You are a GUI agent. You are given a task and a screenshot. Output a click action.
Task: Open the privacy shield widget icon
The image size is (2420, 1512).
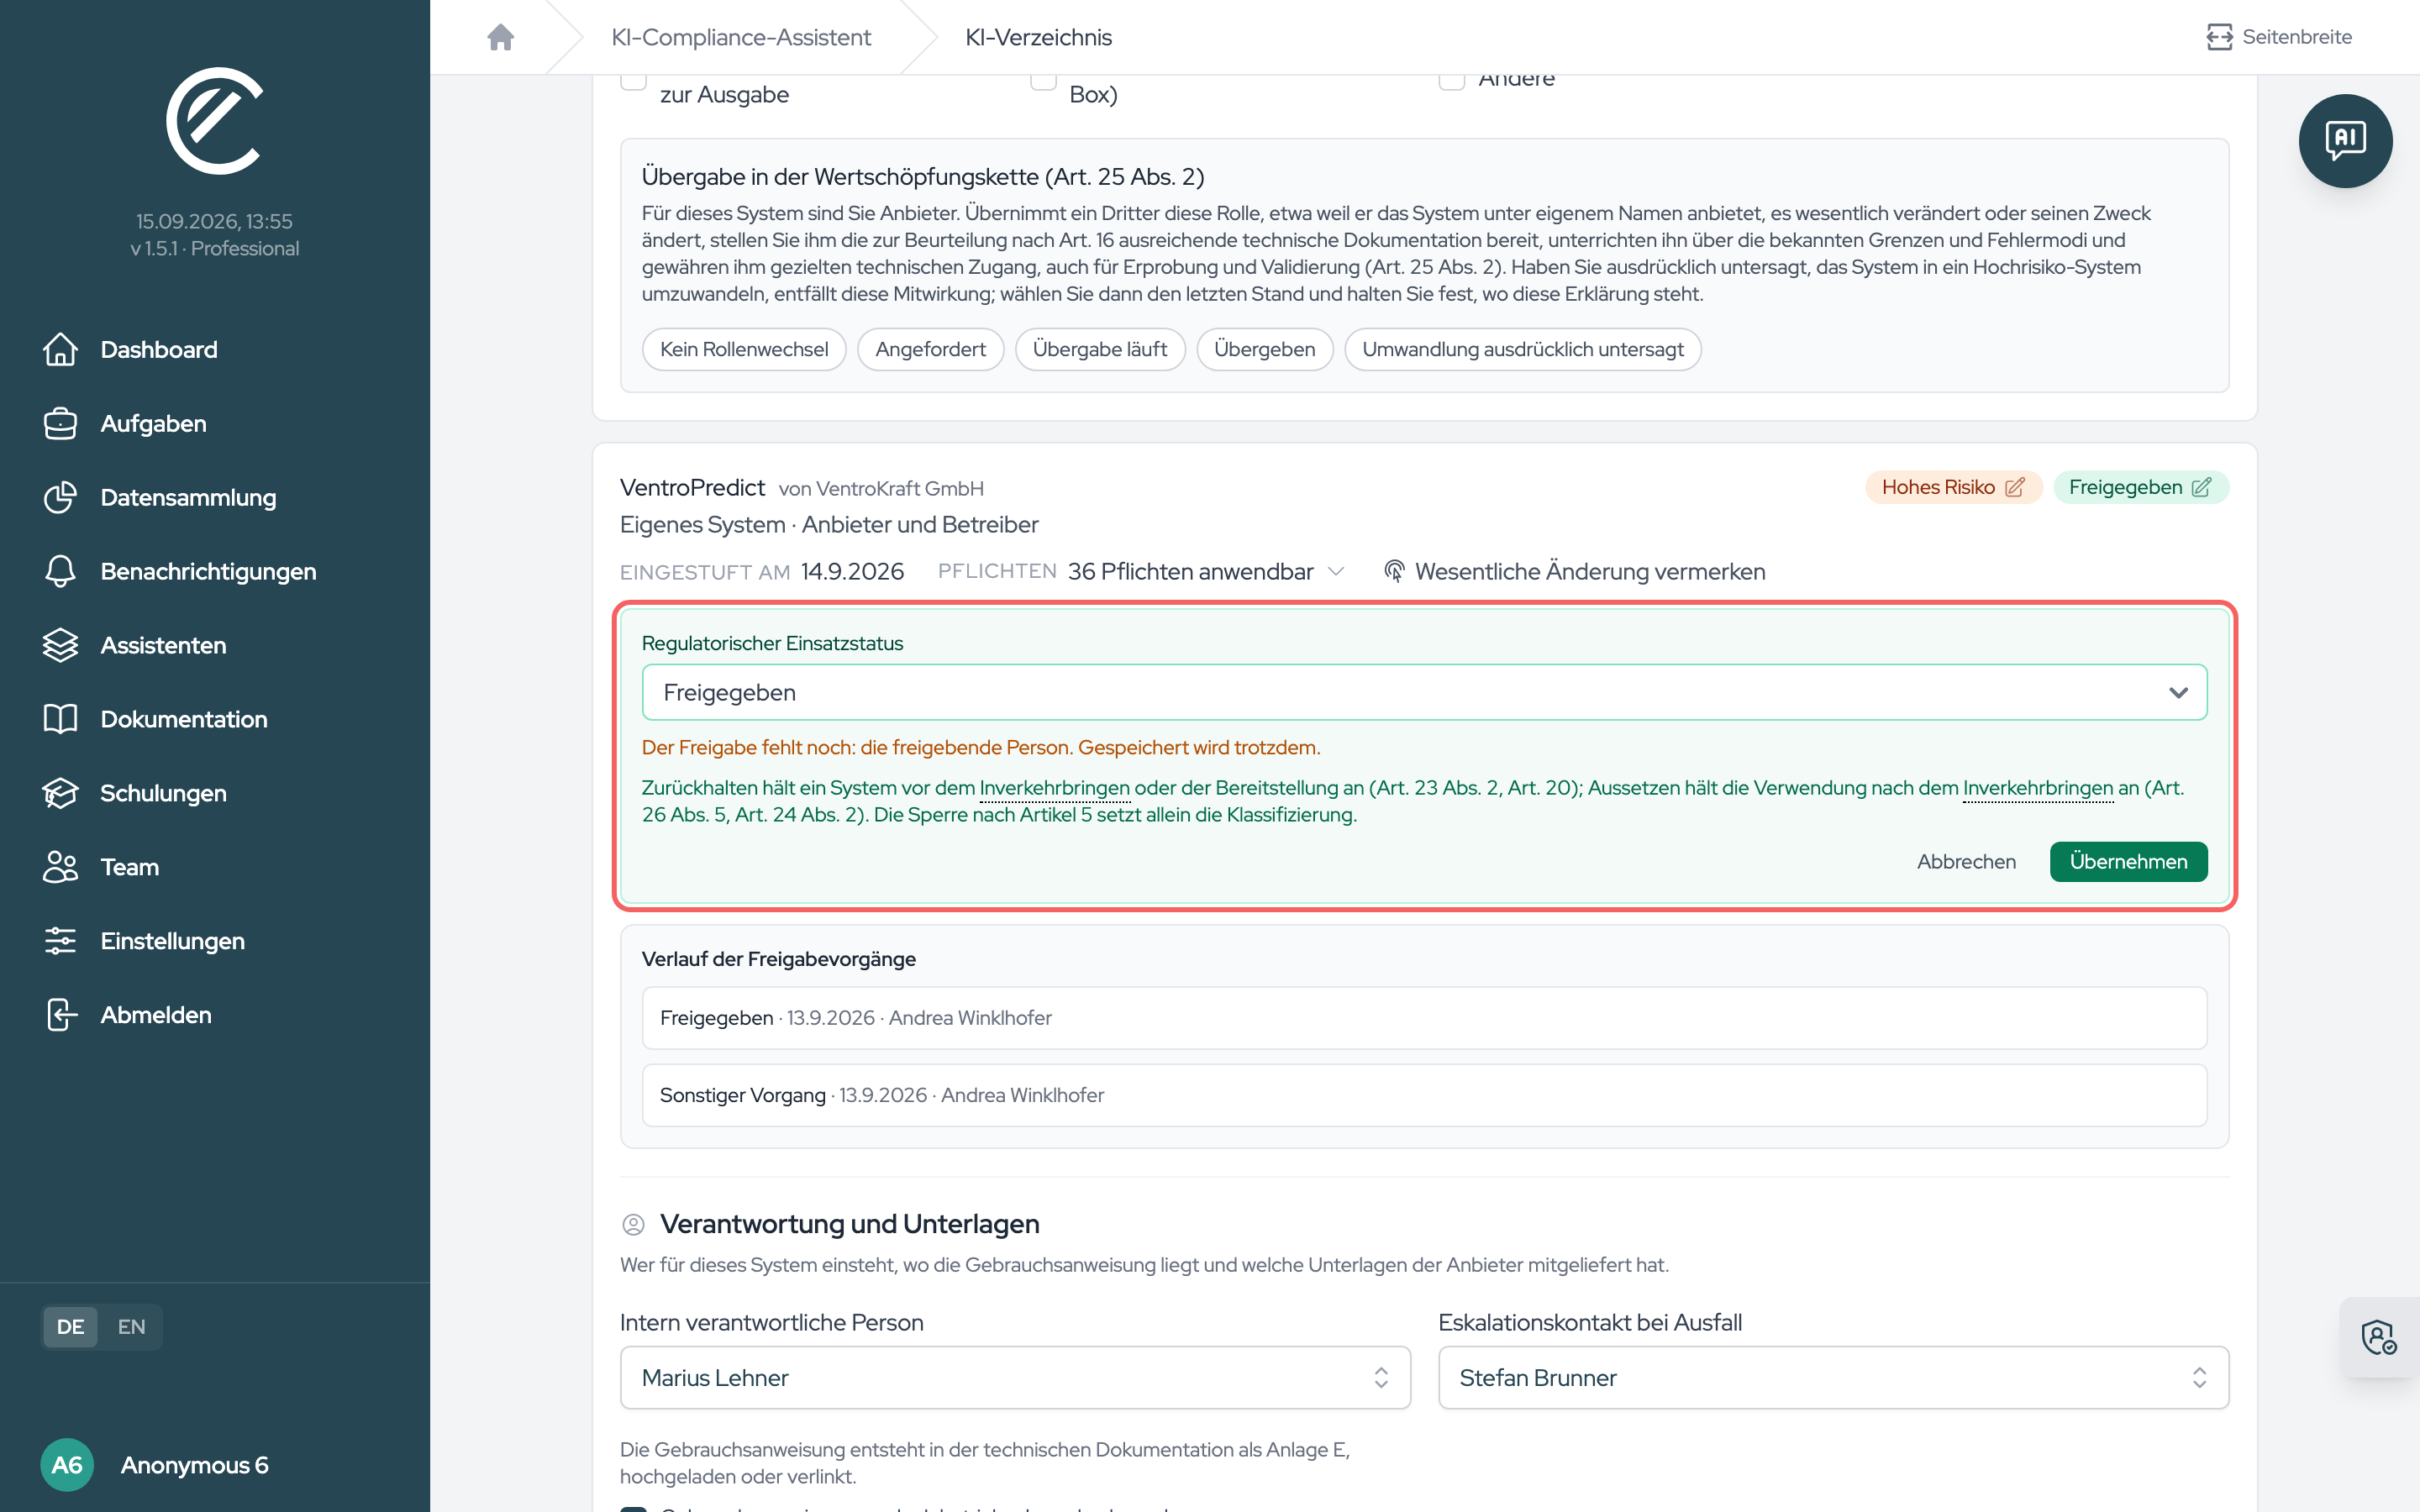[x=2379, y=1337]
